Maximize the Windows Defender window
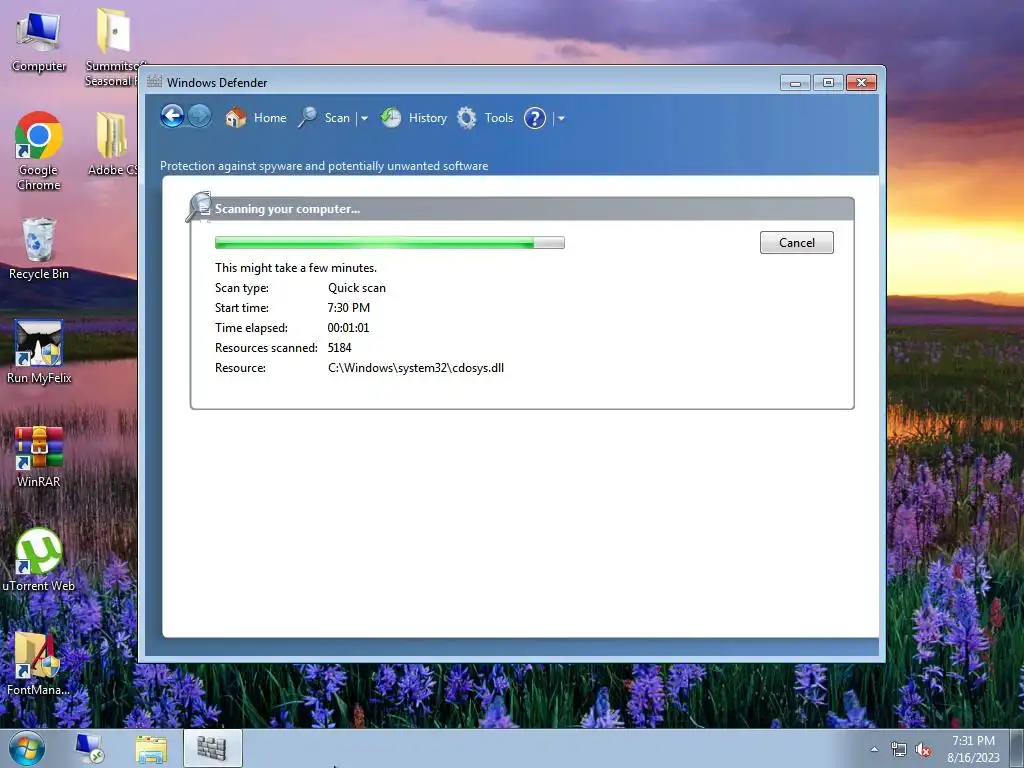The image size is (1024, 768). 828,82
